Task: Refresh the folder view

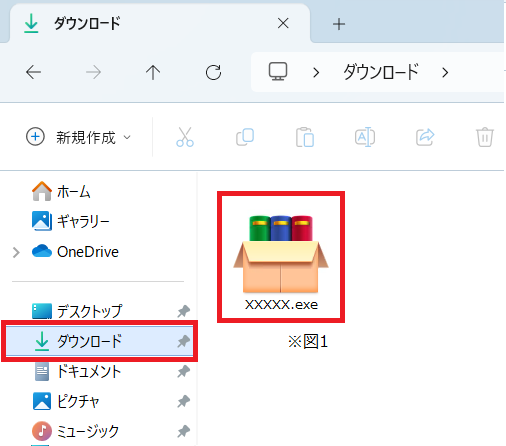Action: [213, 72]
